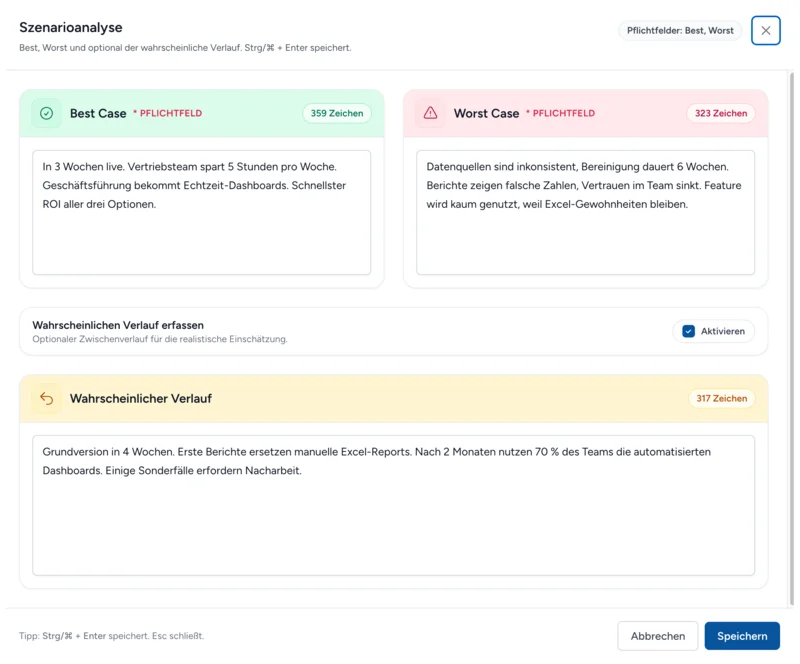Click the Best Case checkmark icon

coord(46,113)
